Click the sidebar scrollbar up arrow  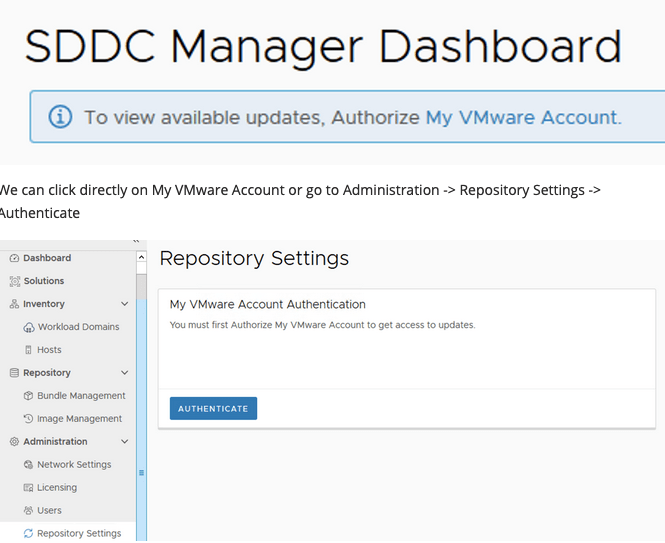[141, 258]
